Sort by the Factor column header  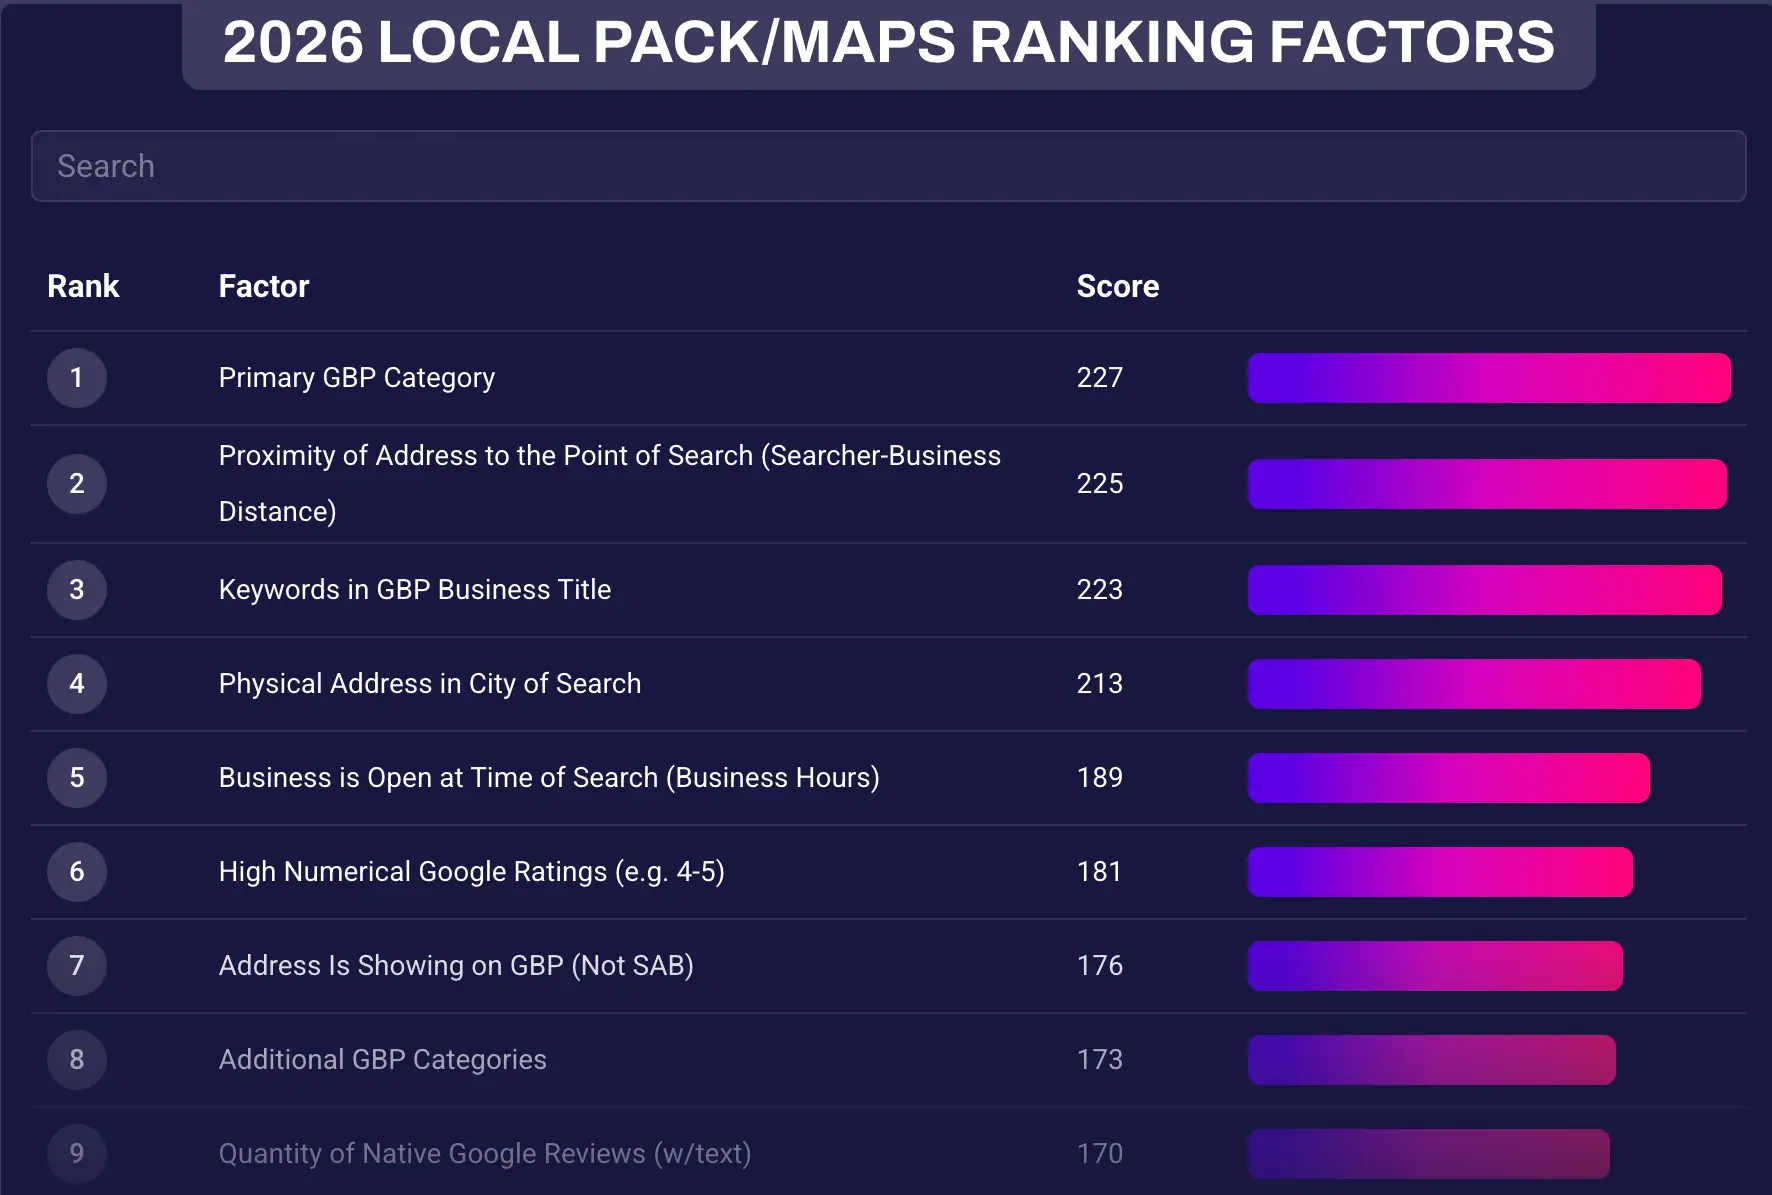click(264, 287)
